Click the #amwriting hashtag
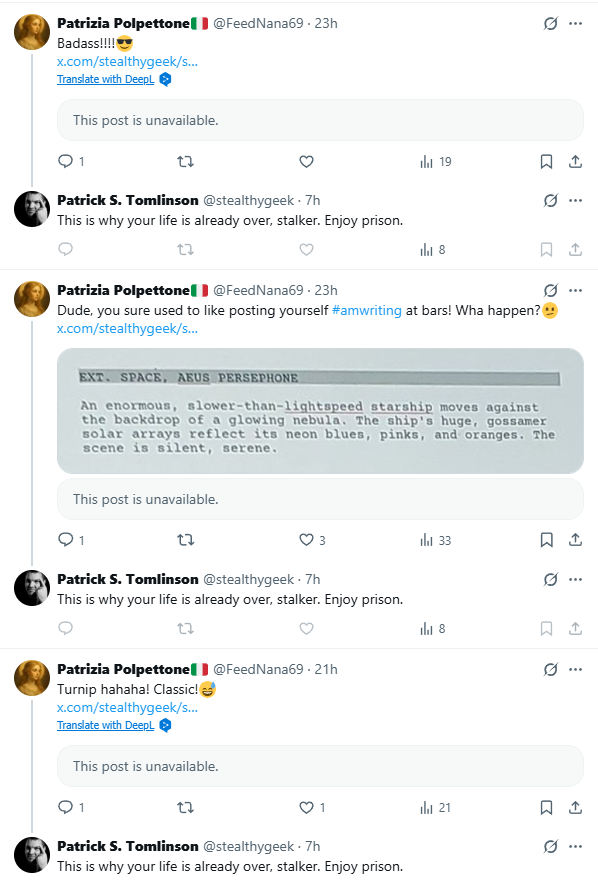 point(366,311)
